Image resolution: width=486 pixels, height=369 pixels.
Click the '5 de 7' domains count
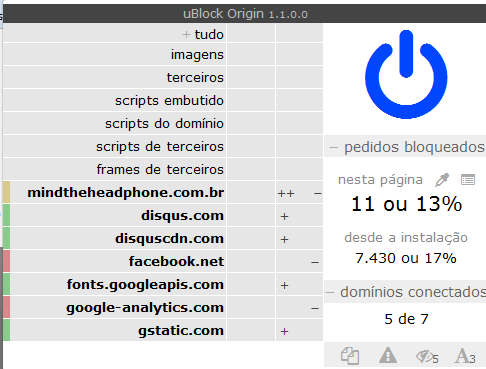click(x=406, y=319)
